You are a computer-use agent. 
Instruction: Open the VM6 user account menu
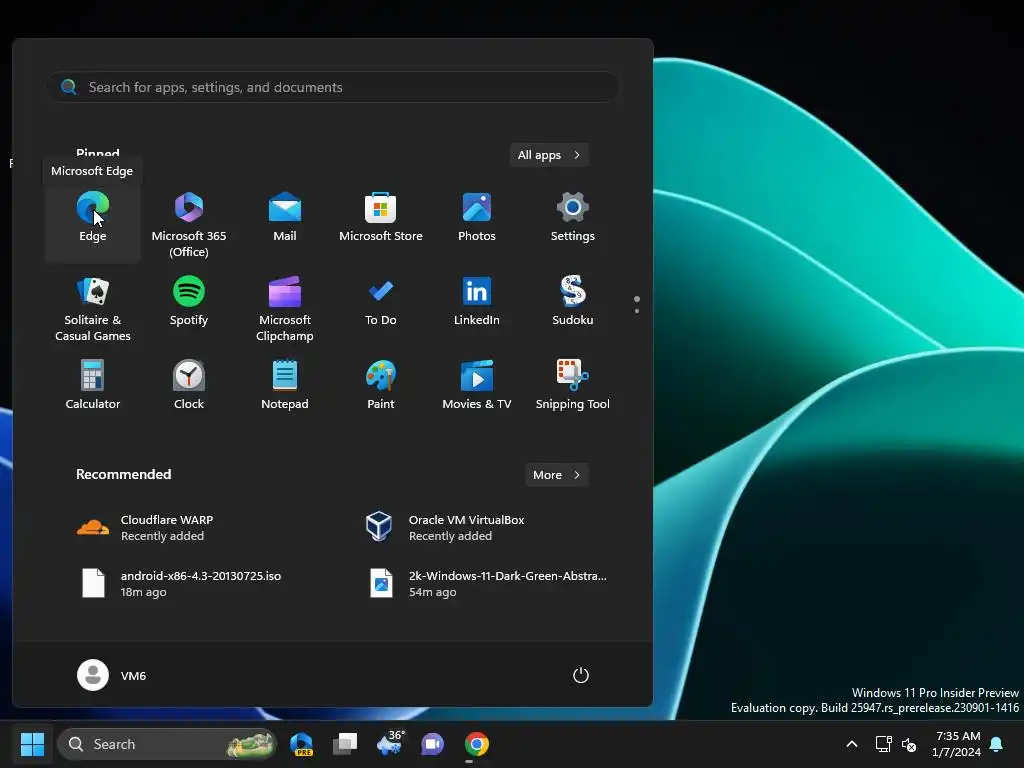(112, 675)
